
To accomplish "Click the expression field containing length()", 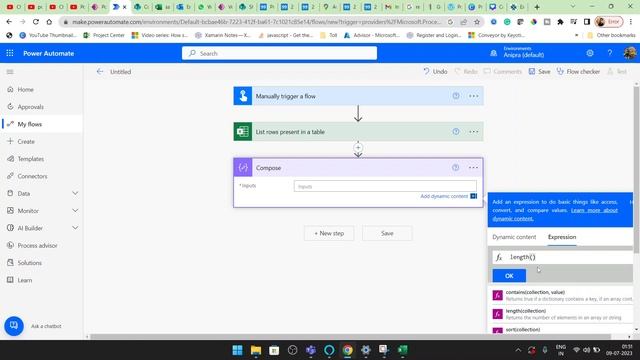I will [562, 257].
